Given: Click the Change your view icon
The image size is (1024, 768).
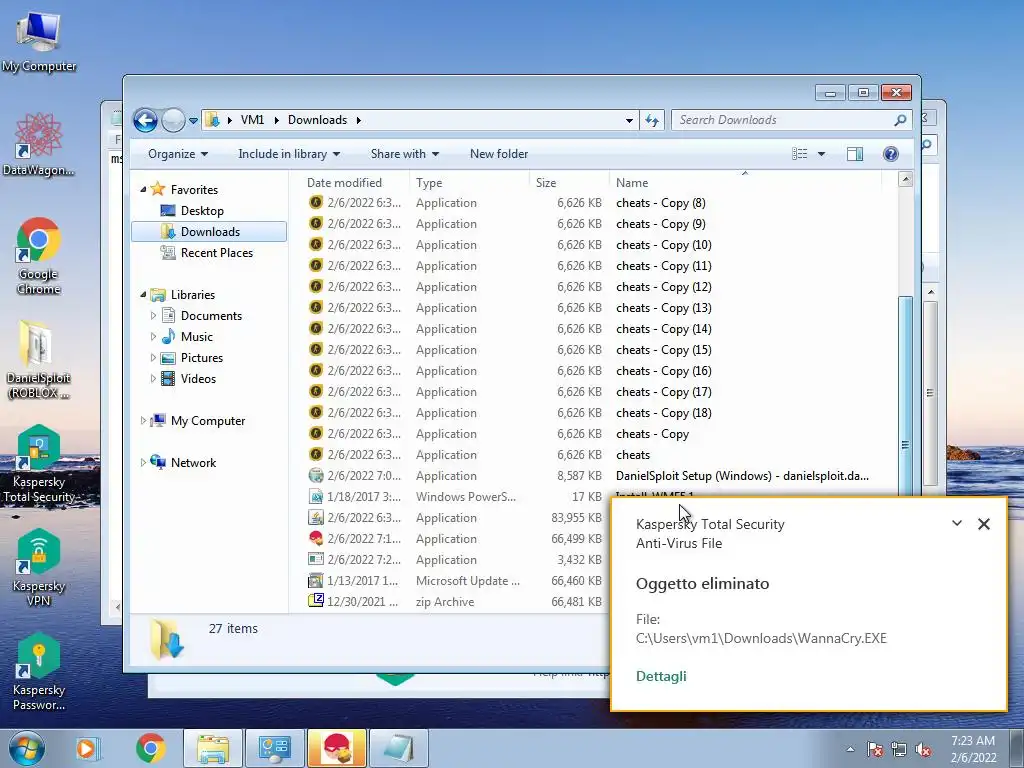Looking at the screenshot, I should [799, 154].
